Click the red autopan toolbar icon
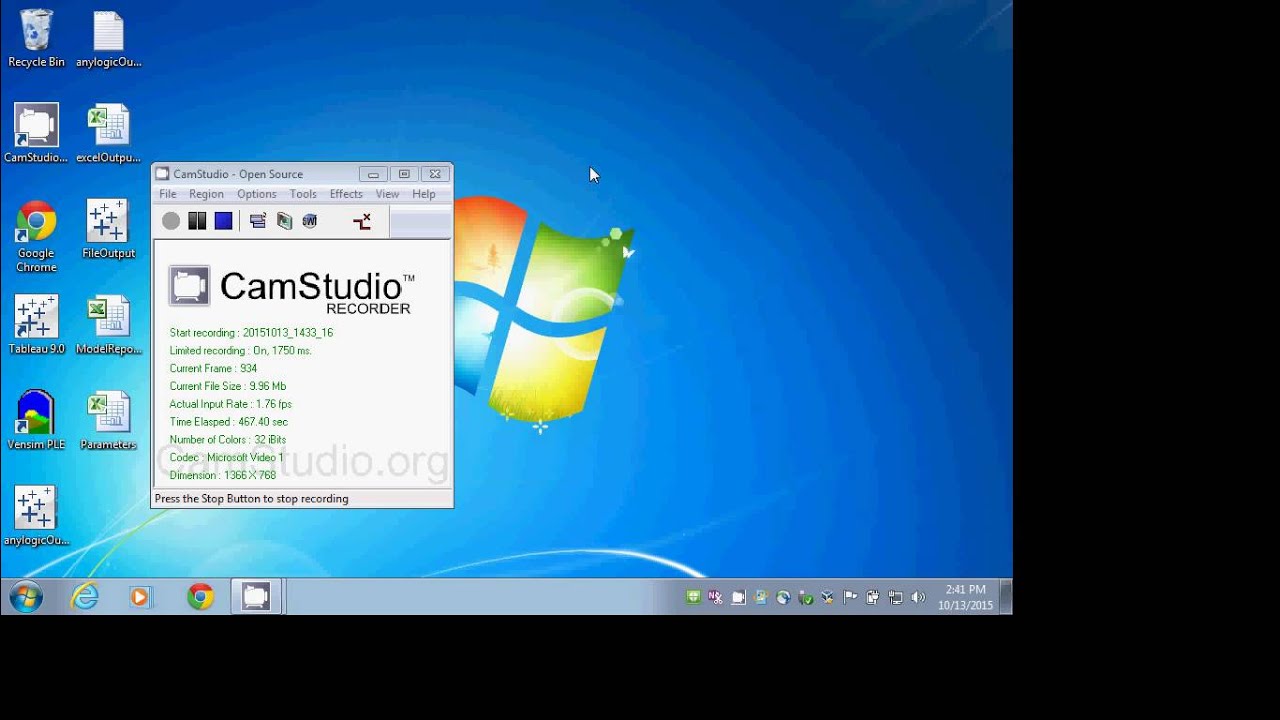This screenshot has width=1280, height=720. click(x=362, y=221)
